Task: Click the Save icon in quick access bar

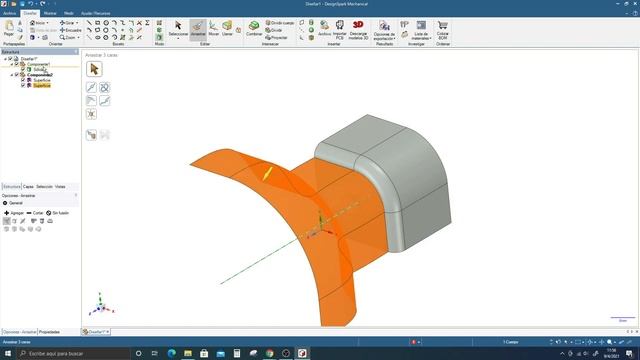Action: (22, 4)
